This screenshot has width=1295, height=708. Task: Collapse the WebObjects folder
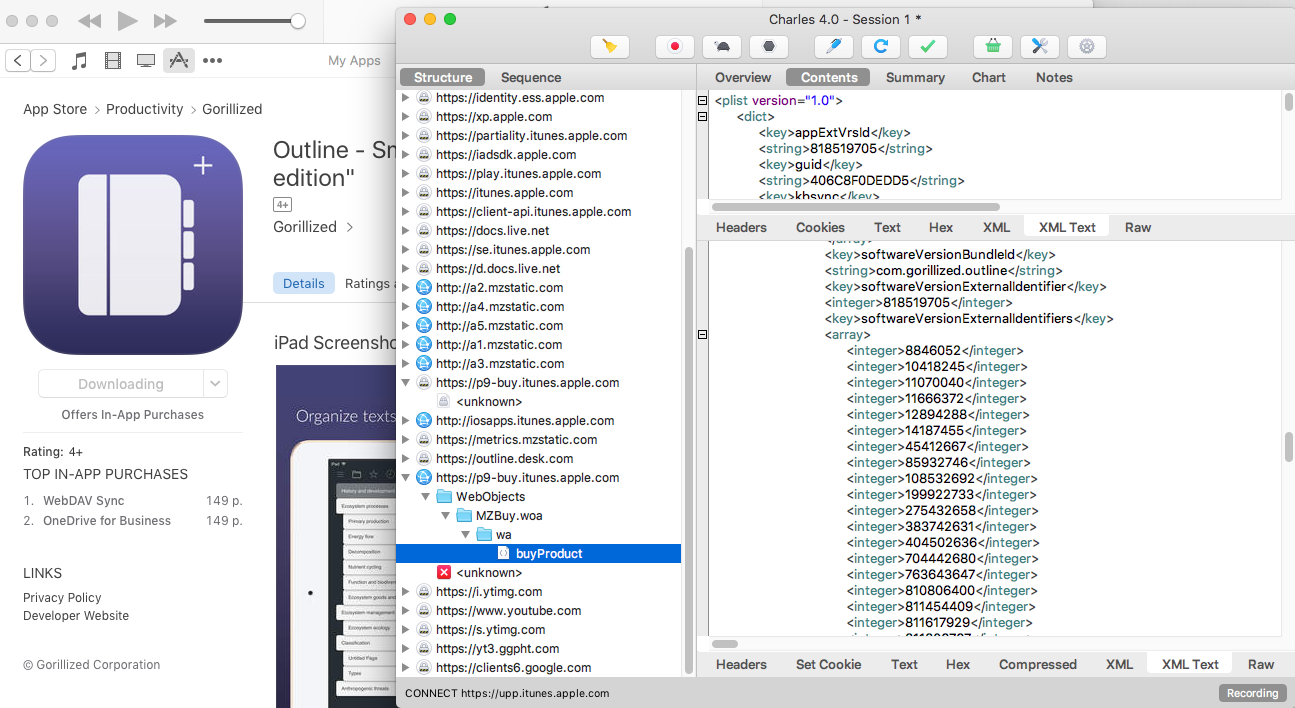[x=425, y=497]
